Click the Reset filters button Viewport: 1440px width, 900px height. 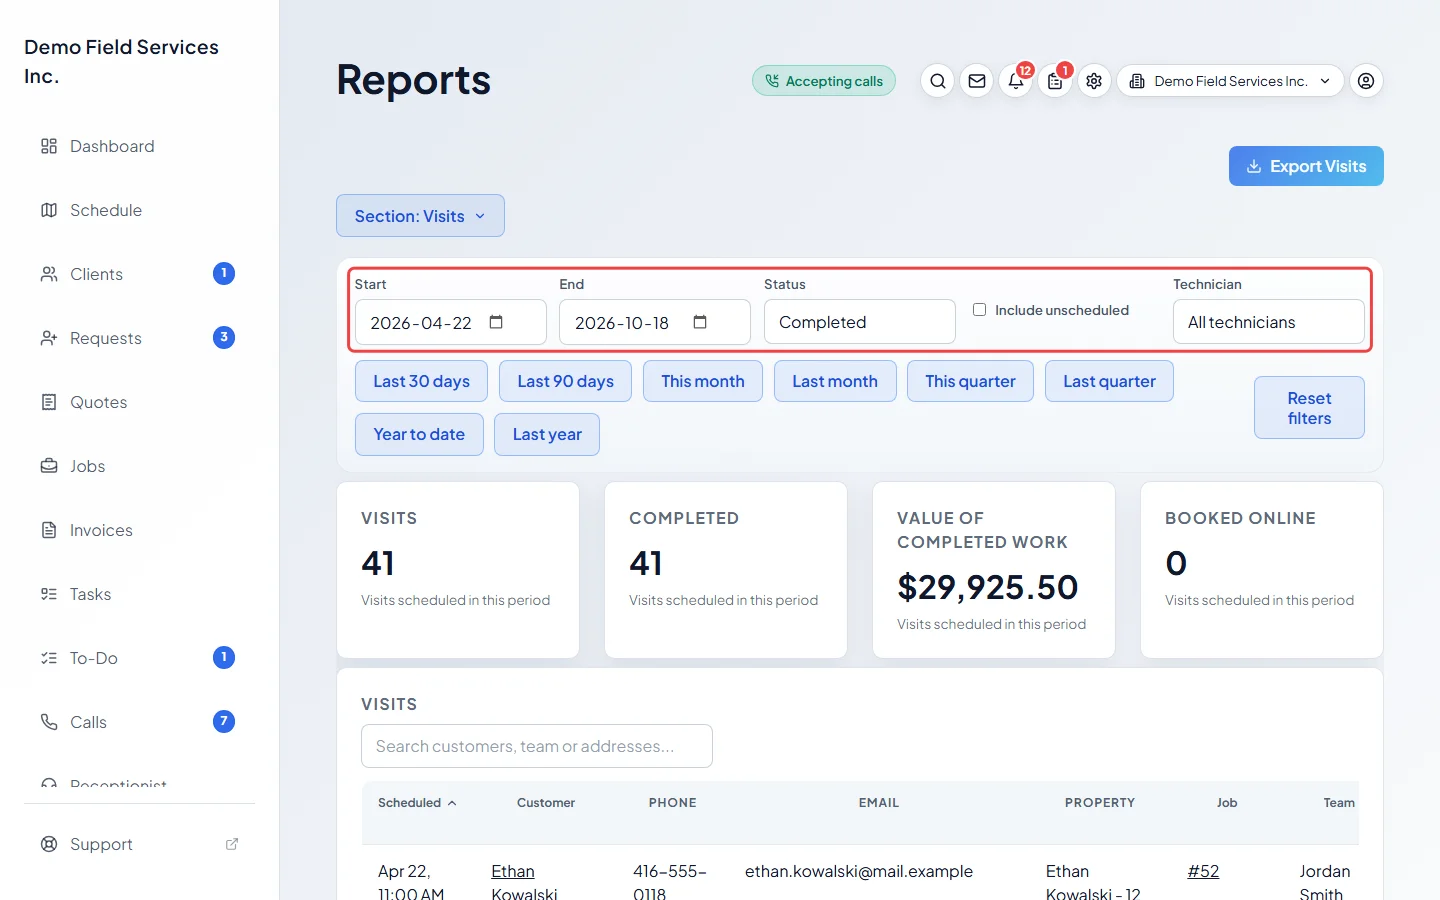tap(1309, 408)
